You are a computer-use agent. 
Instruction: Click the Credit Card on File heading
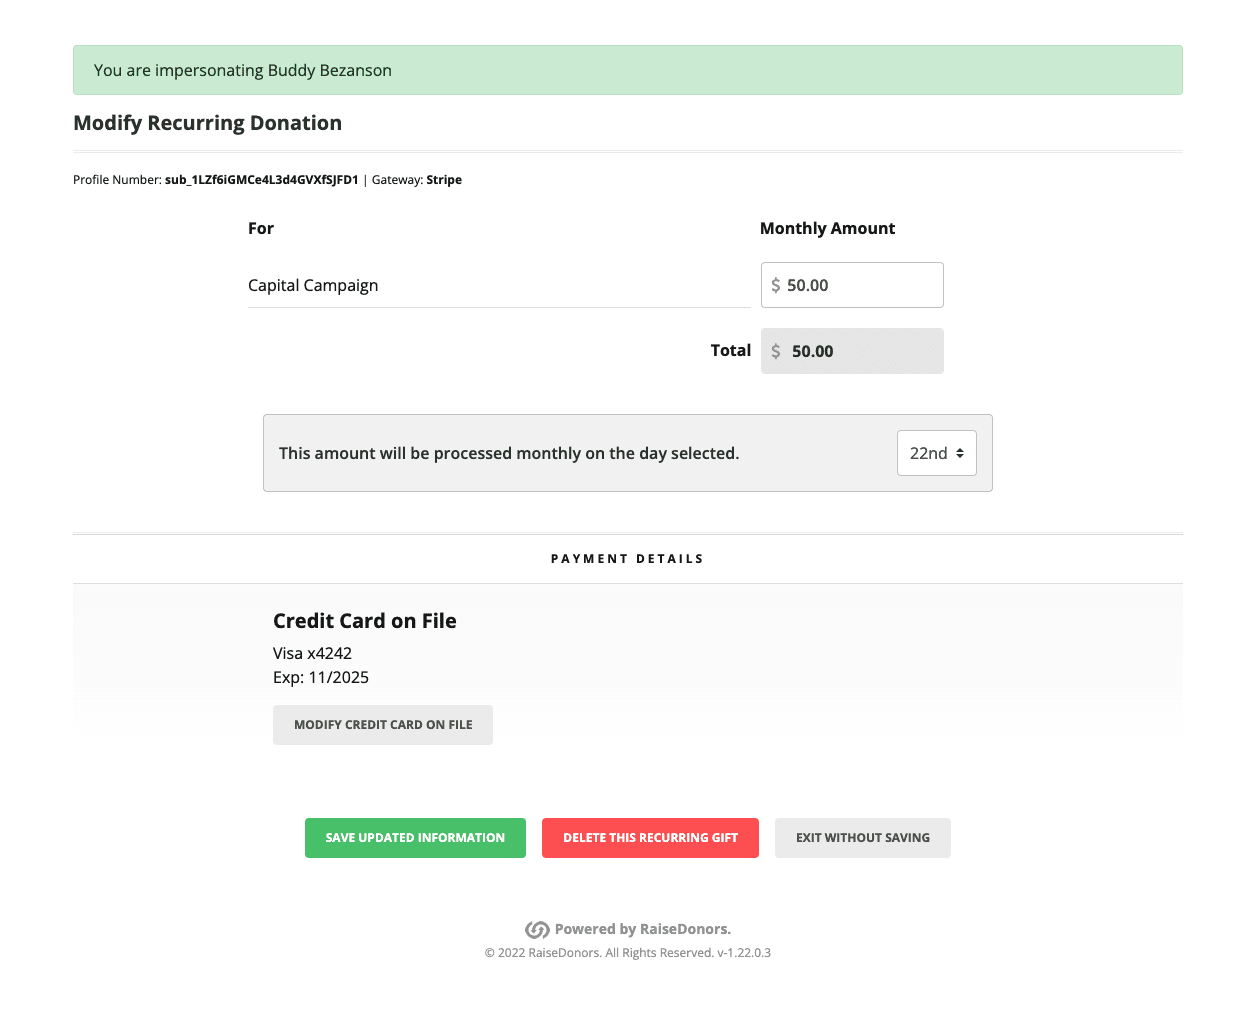tap(364, 621)
